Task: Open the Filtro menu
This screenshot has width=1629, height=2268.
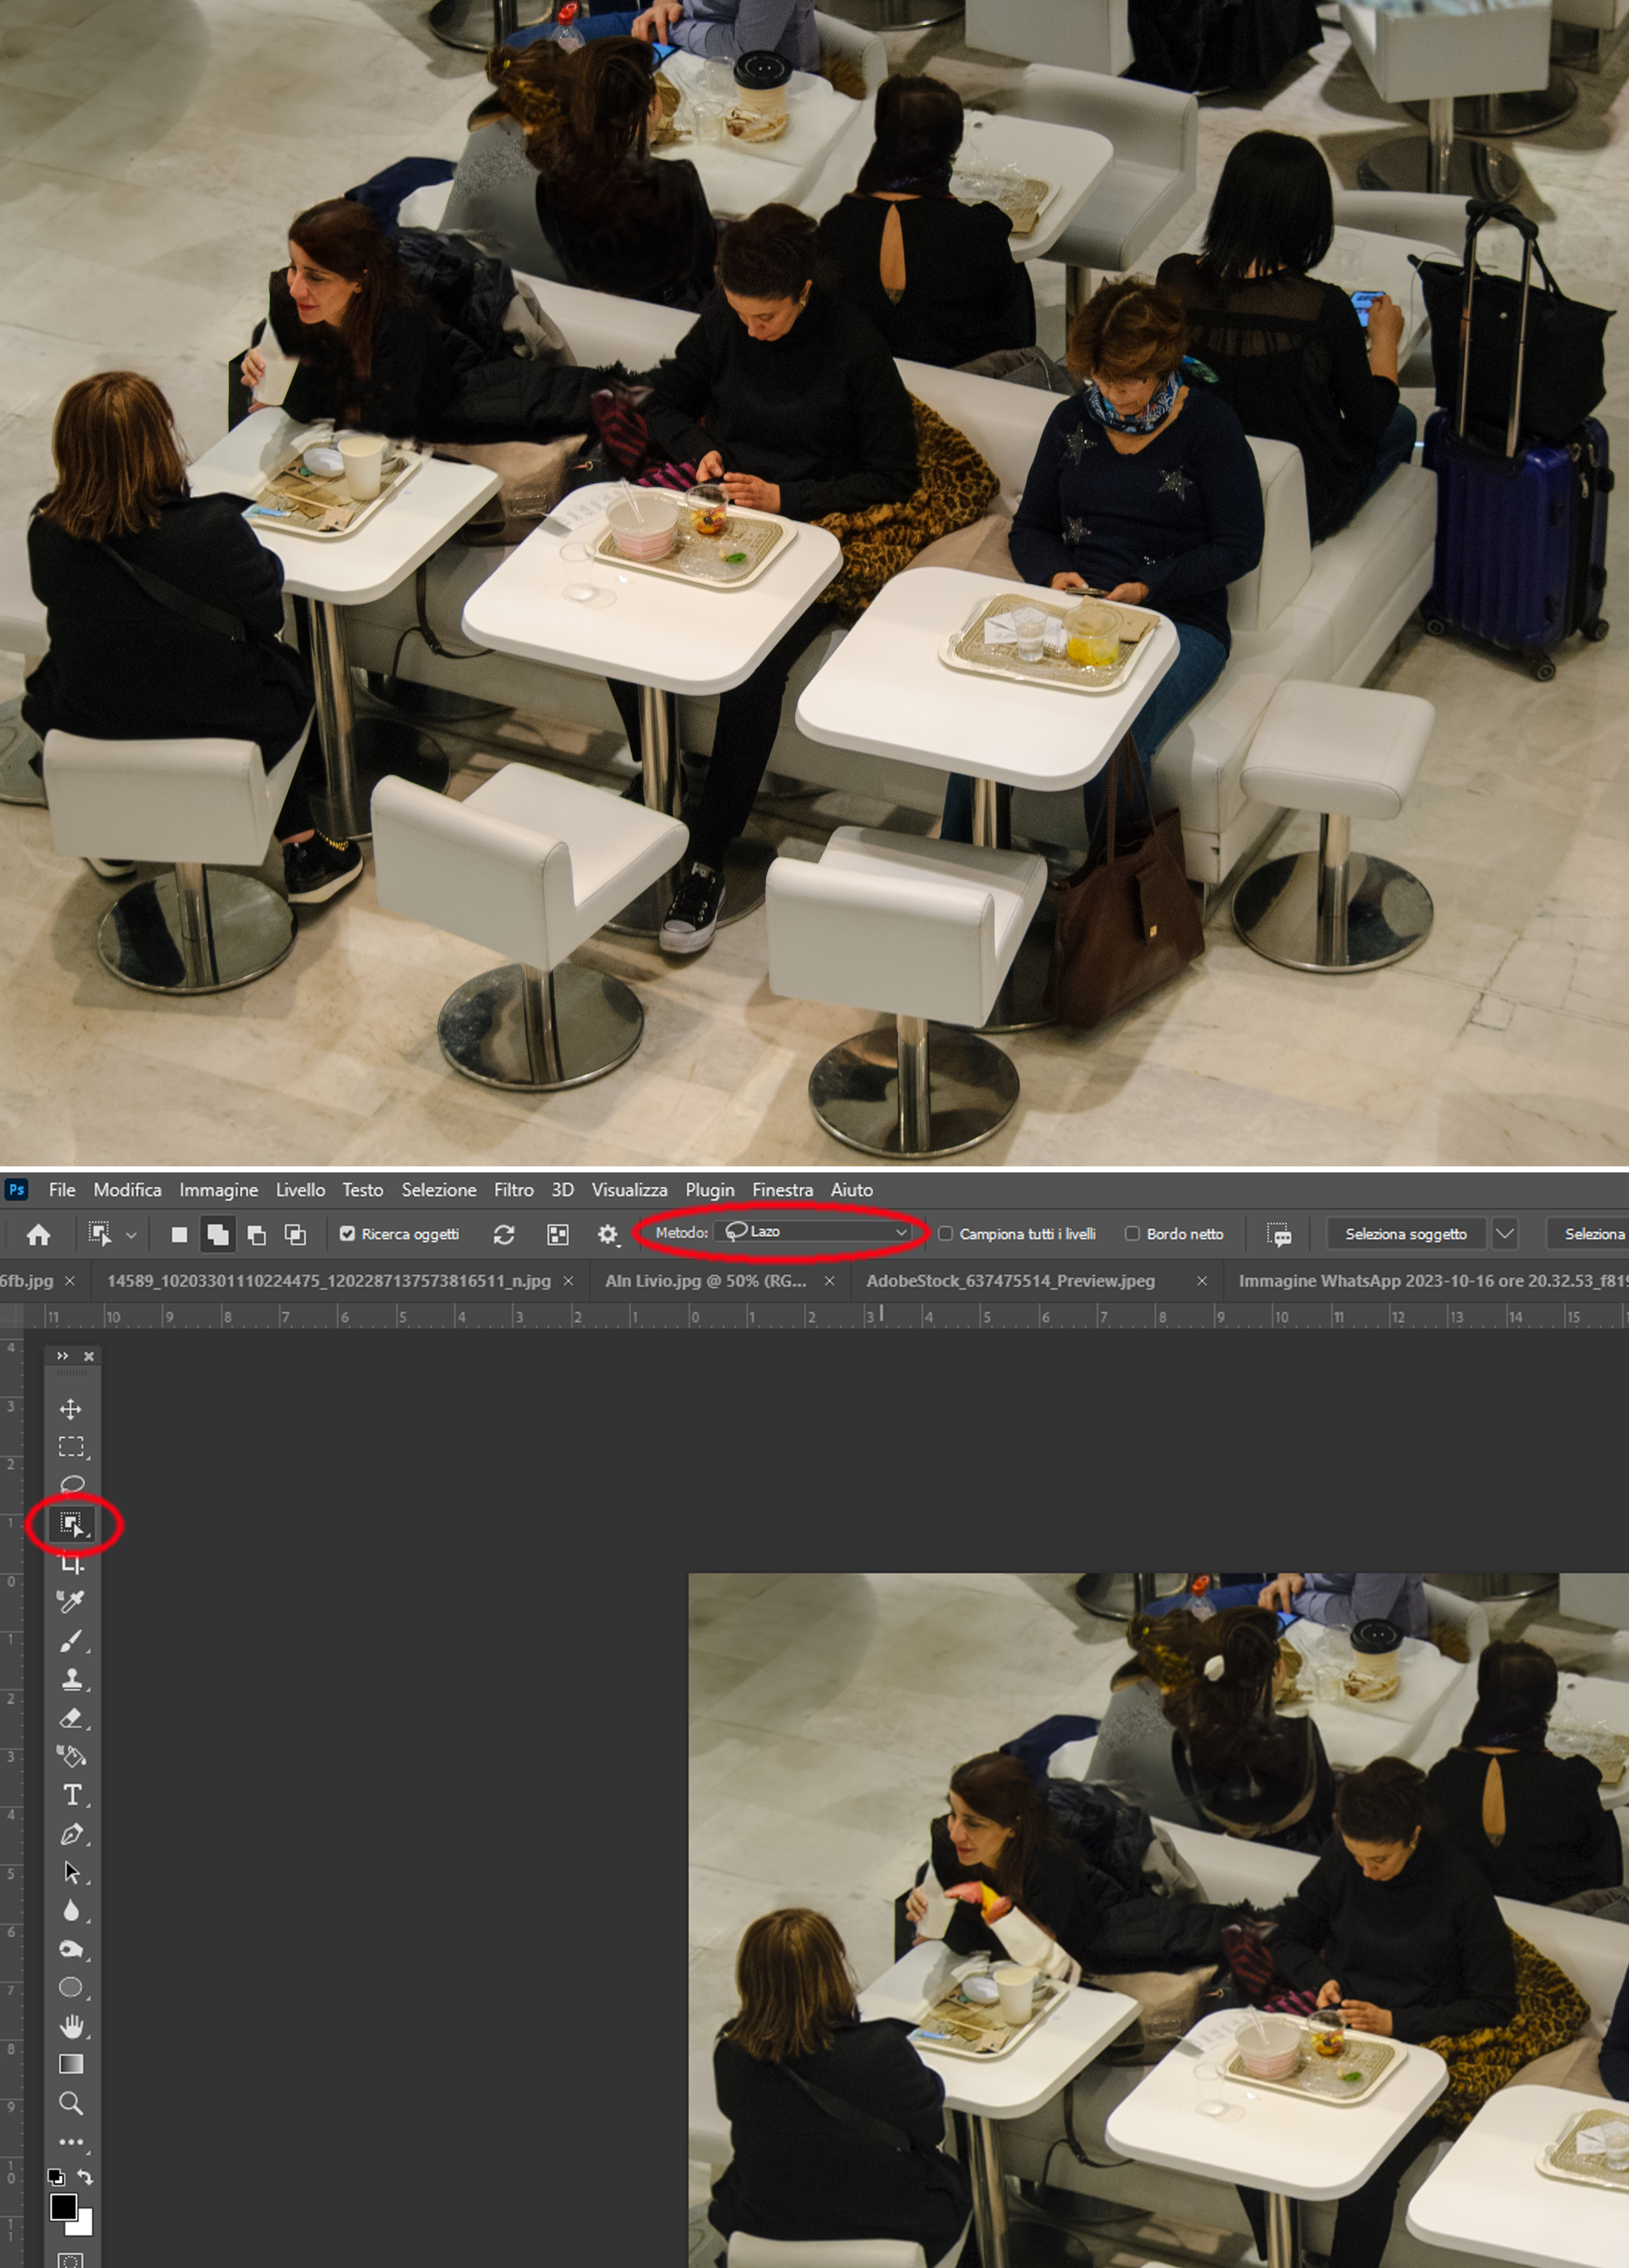Action: 513,1189
